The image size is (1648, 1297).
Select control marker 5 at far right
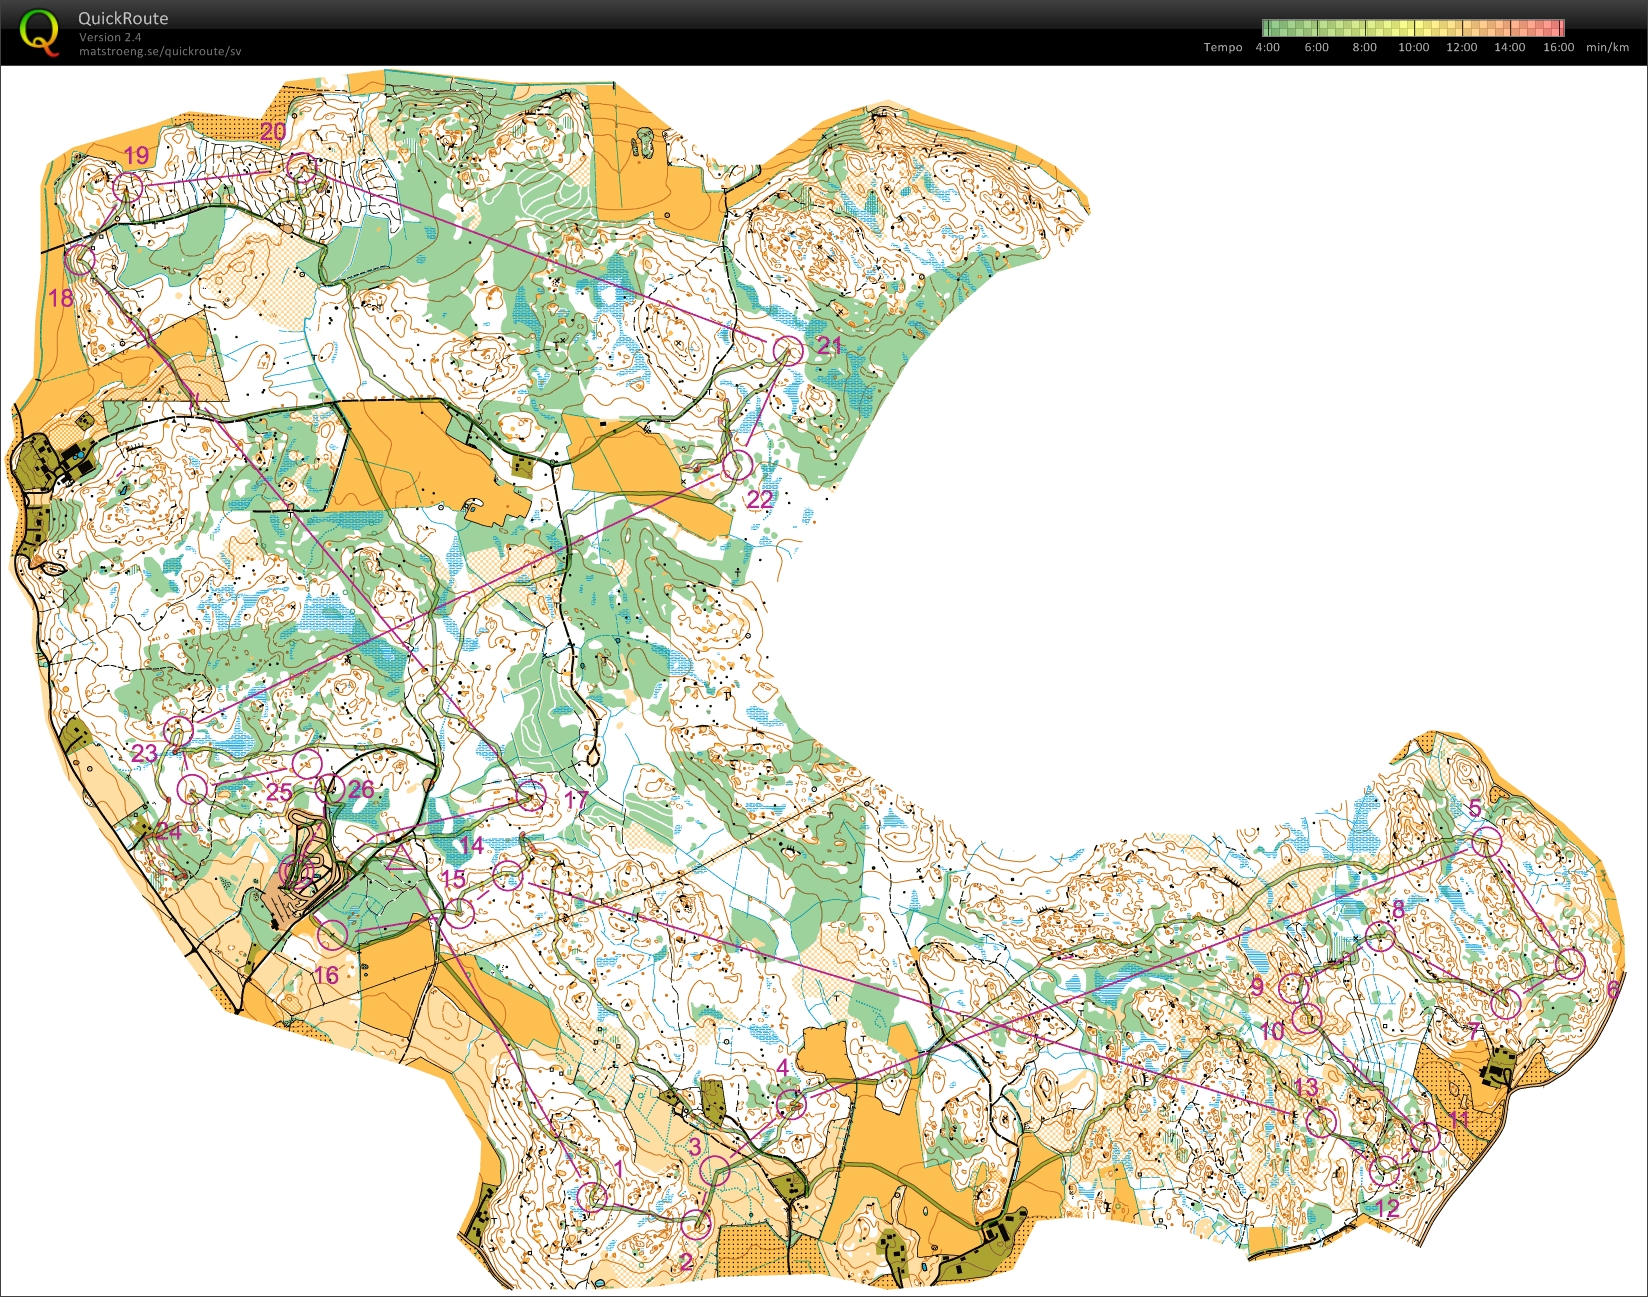[x=1489, y=843]
